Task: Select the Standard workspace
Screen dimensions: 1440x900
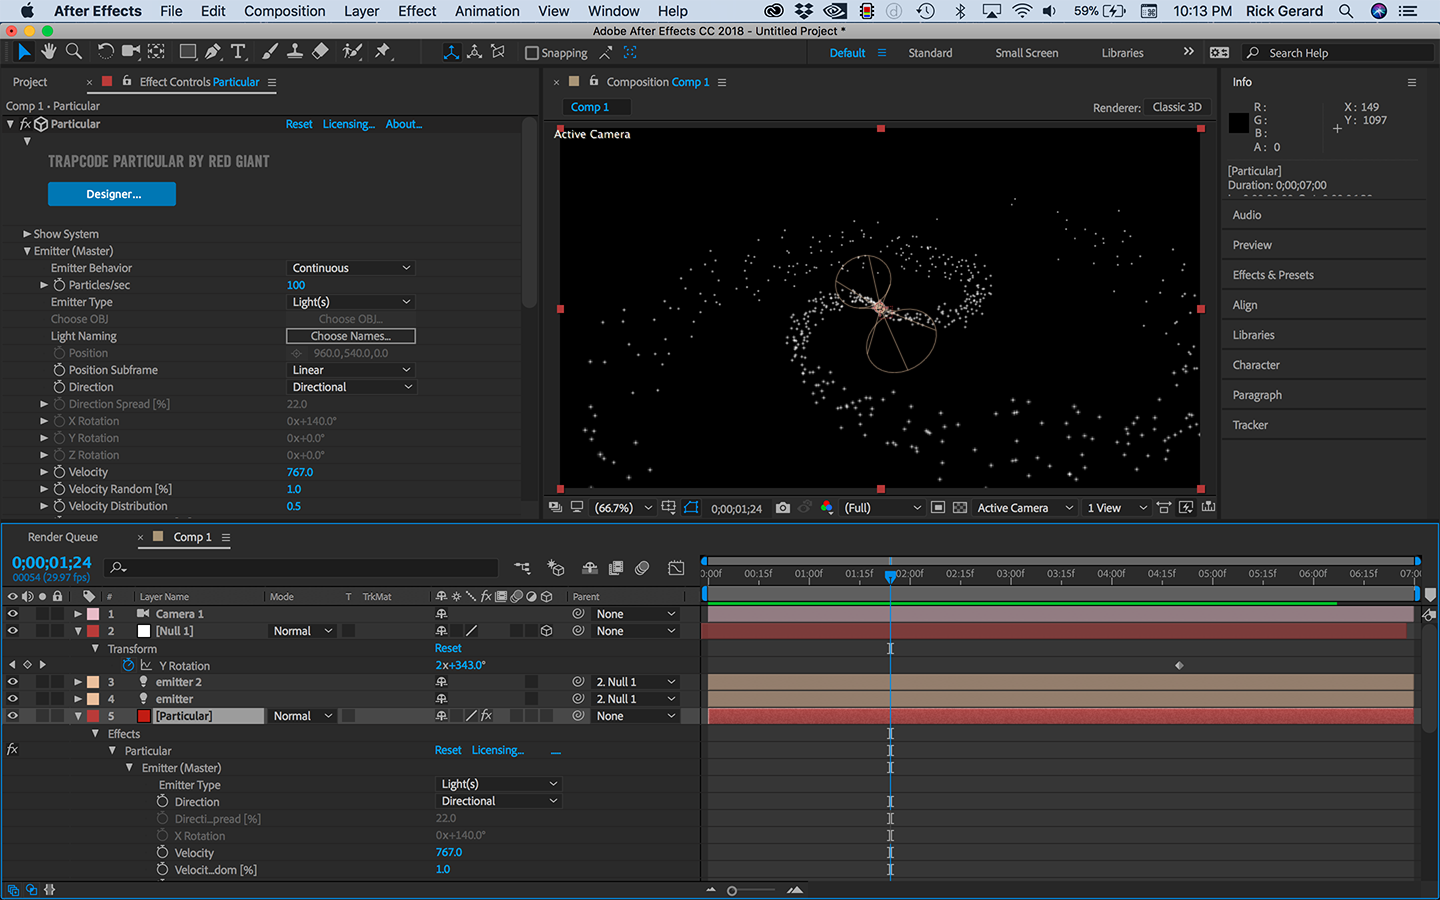Action: (930, 53)
